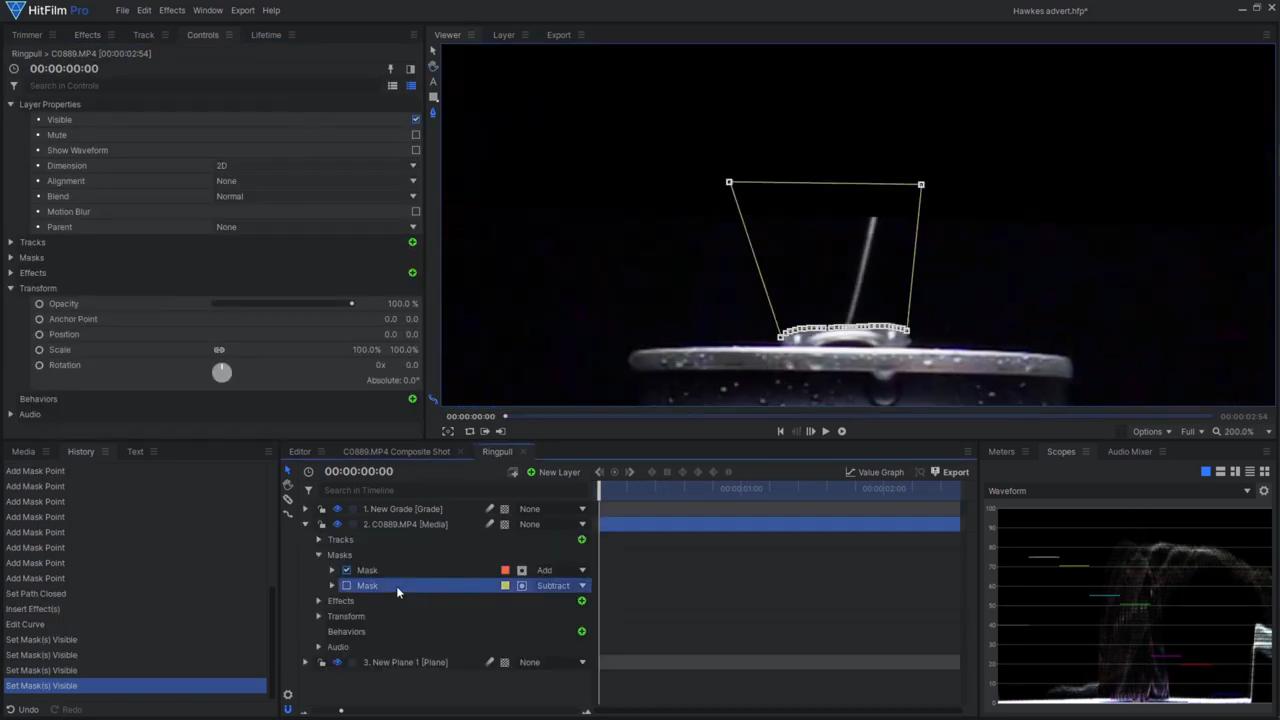Add an effect via timeline Effects plus icon

(x=582, y=601)
